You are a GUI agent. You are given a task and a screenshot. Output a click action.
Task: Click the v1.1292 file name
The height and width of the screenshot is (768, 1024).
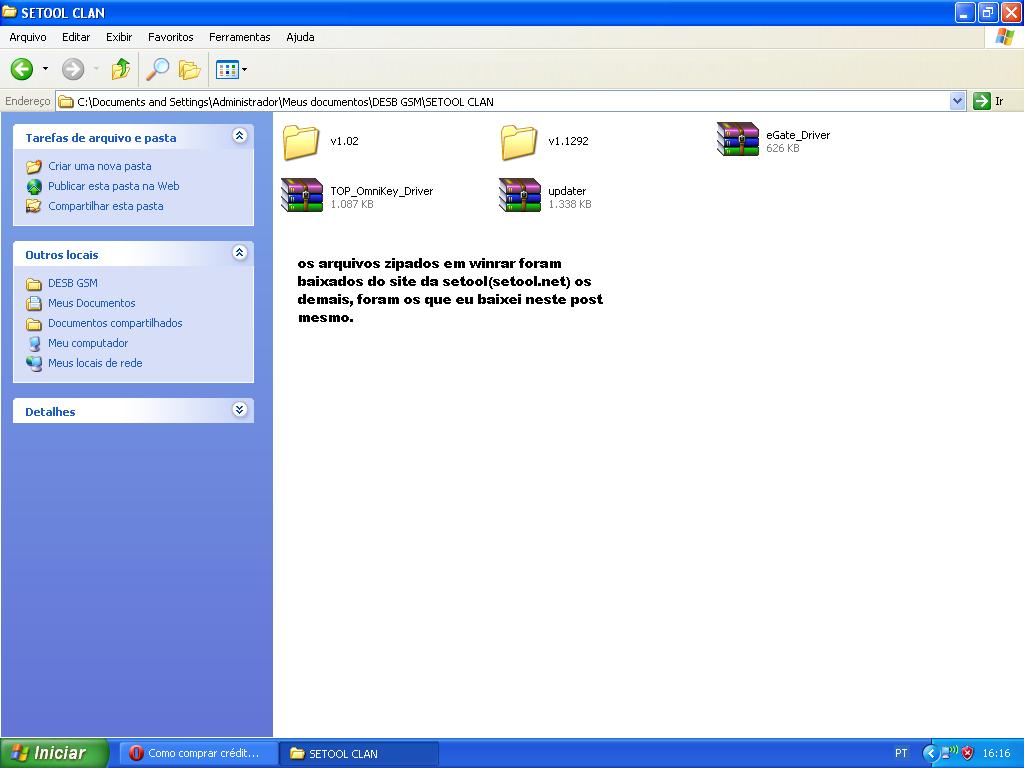click(x=568, y=141)
